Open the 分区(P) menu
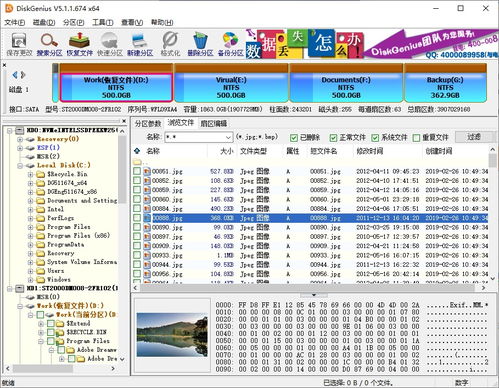 pyautogui.click(x=73, y=22)
